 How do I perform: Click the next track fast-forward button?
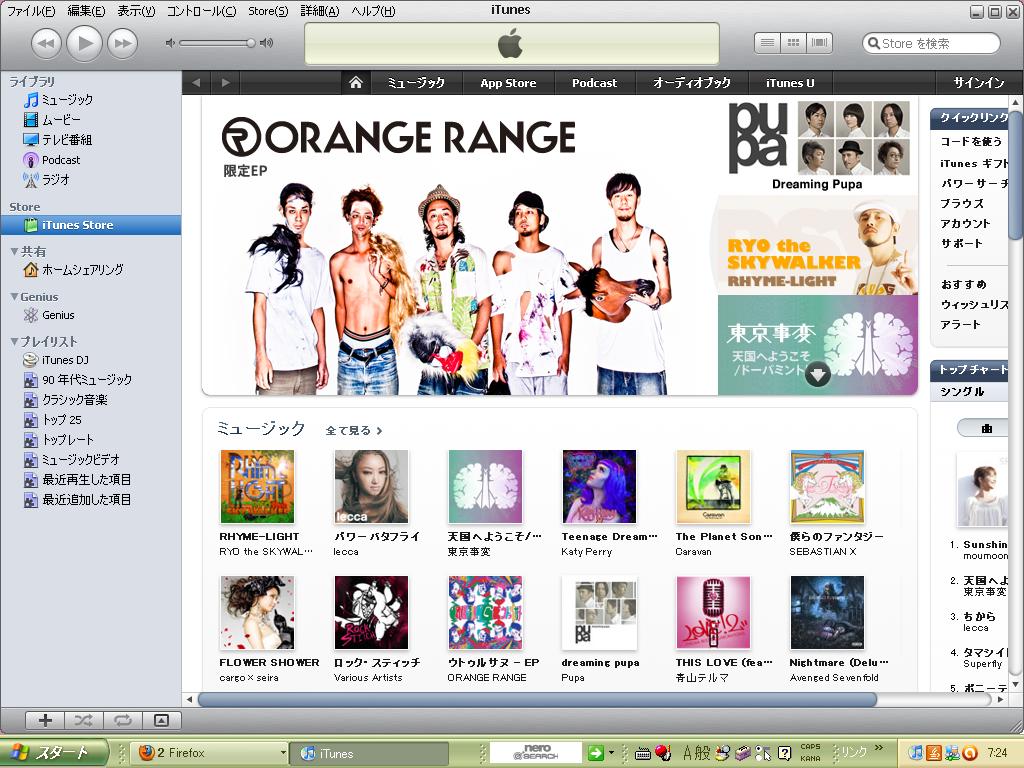click(123, 44)
